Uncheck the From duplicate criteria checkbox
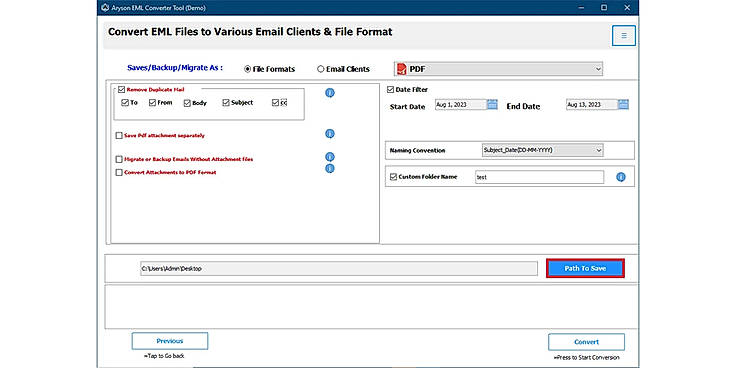736x368 pixels. point(152,102)
